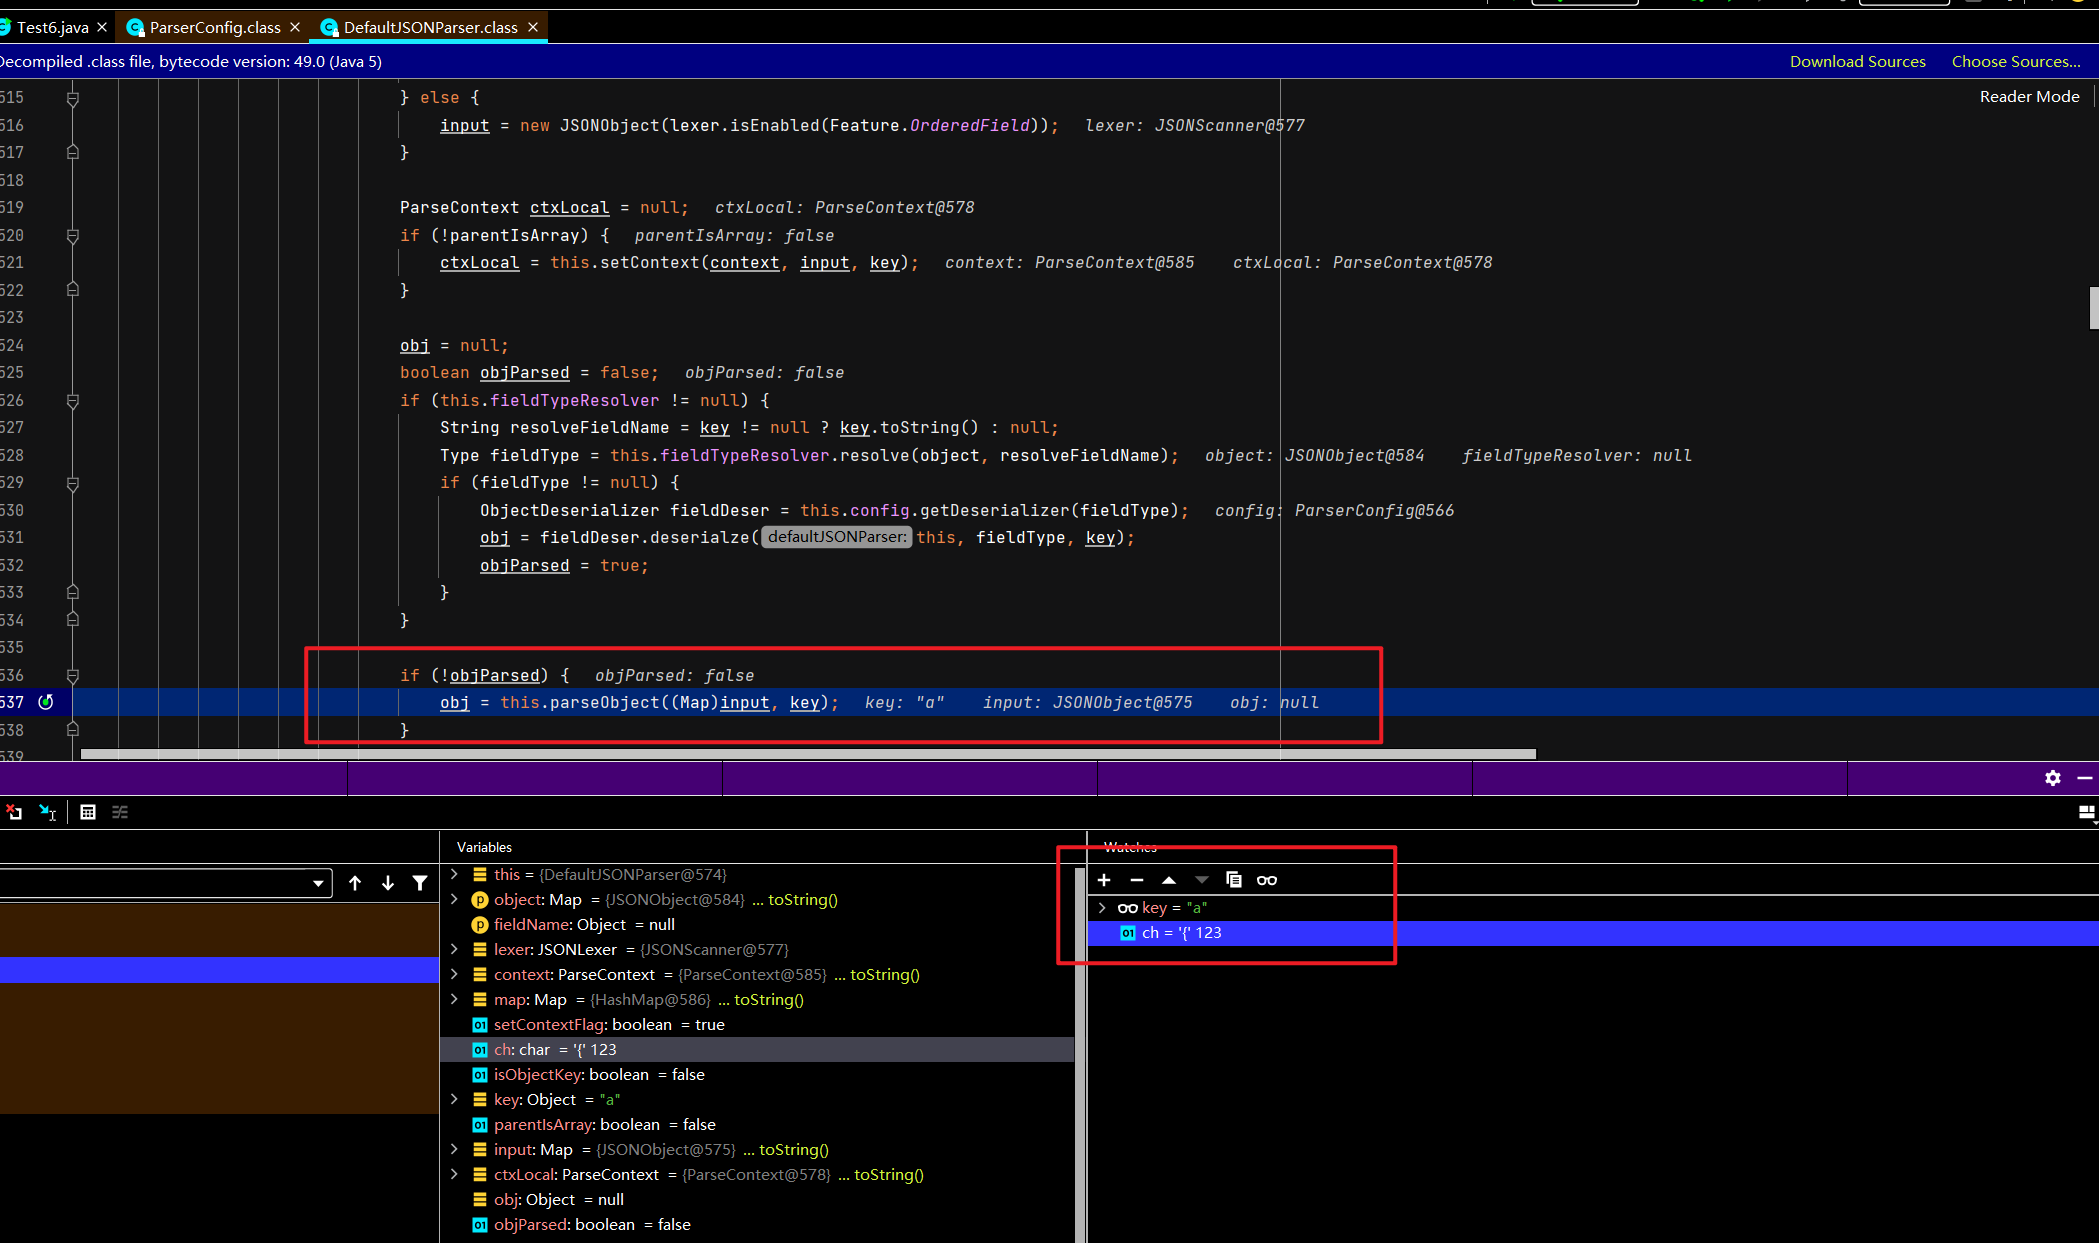
Task: Click the Run to Cursor icon
Action: click(47, 812)
